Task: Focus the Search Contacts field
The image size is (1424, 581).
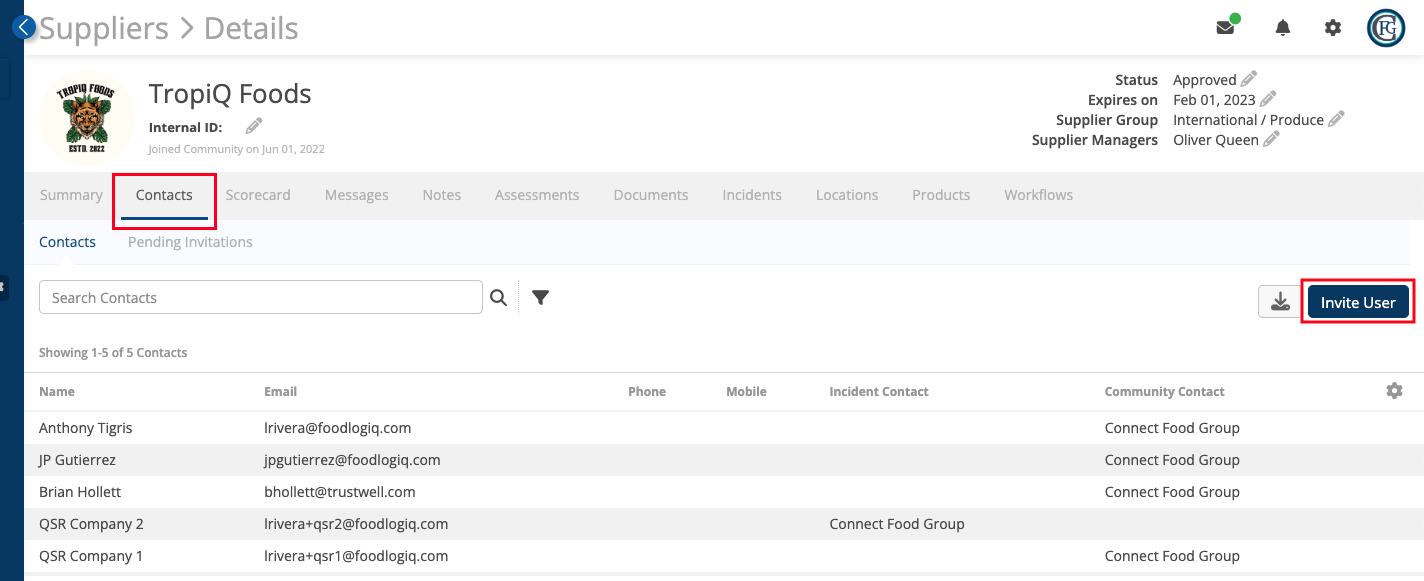Action: (261, 297)
